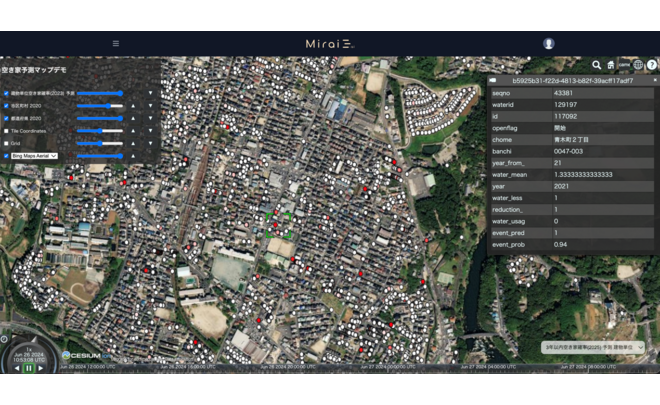This screenshot has width=660, height=405.
Task: Move Tile Coordinates layer up
Action: (x=133, y=130)
